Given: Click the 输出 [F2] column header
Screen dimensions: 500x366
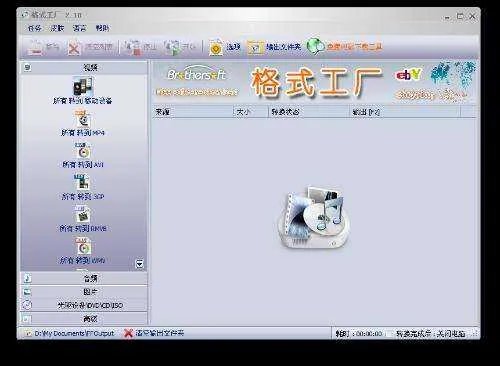Looking at the screenshot, I should pyautogui.click(x=405, y=112).
